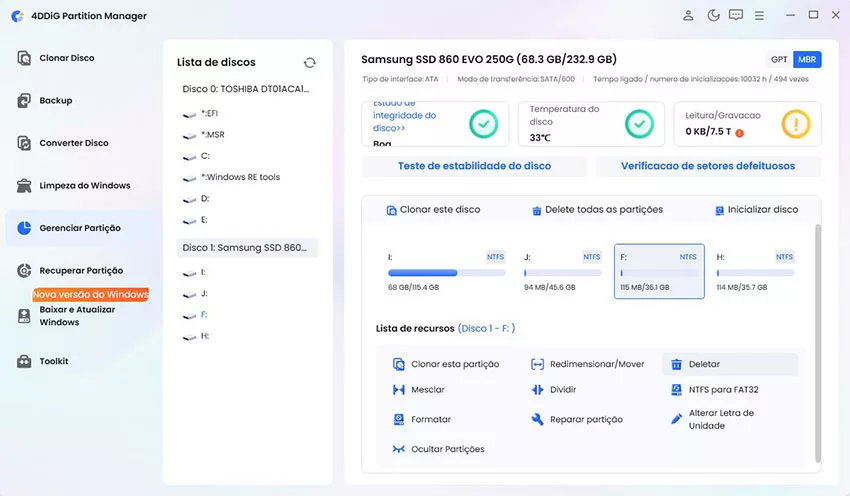Image resolution: width=850 pixels, height=496 pixels.
Task: Open the Toolkit section
Action: [x=42, y=361]
